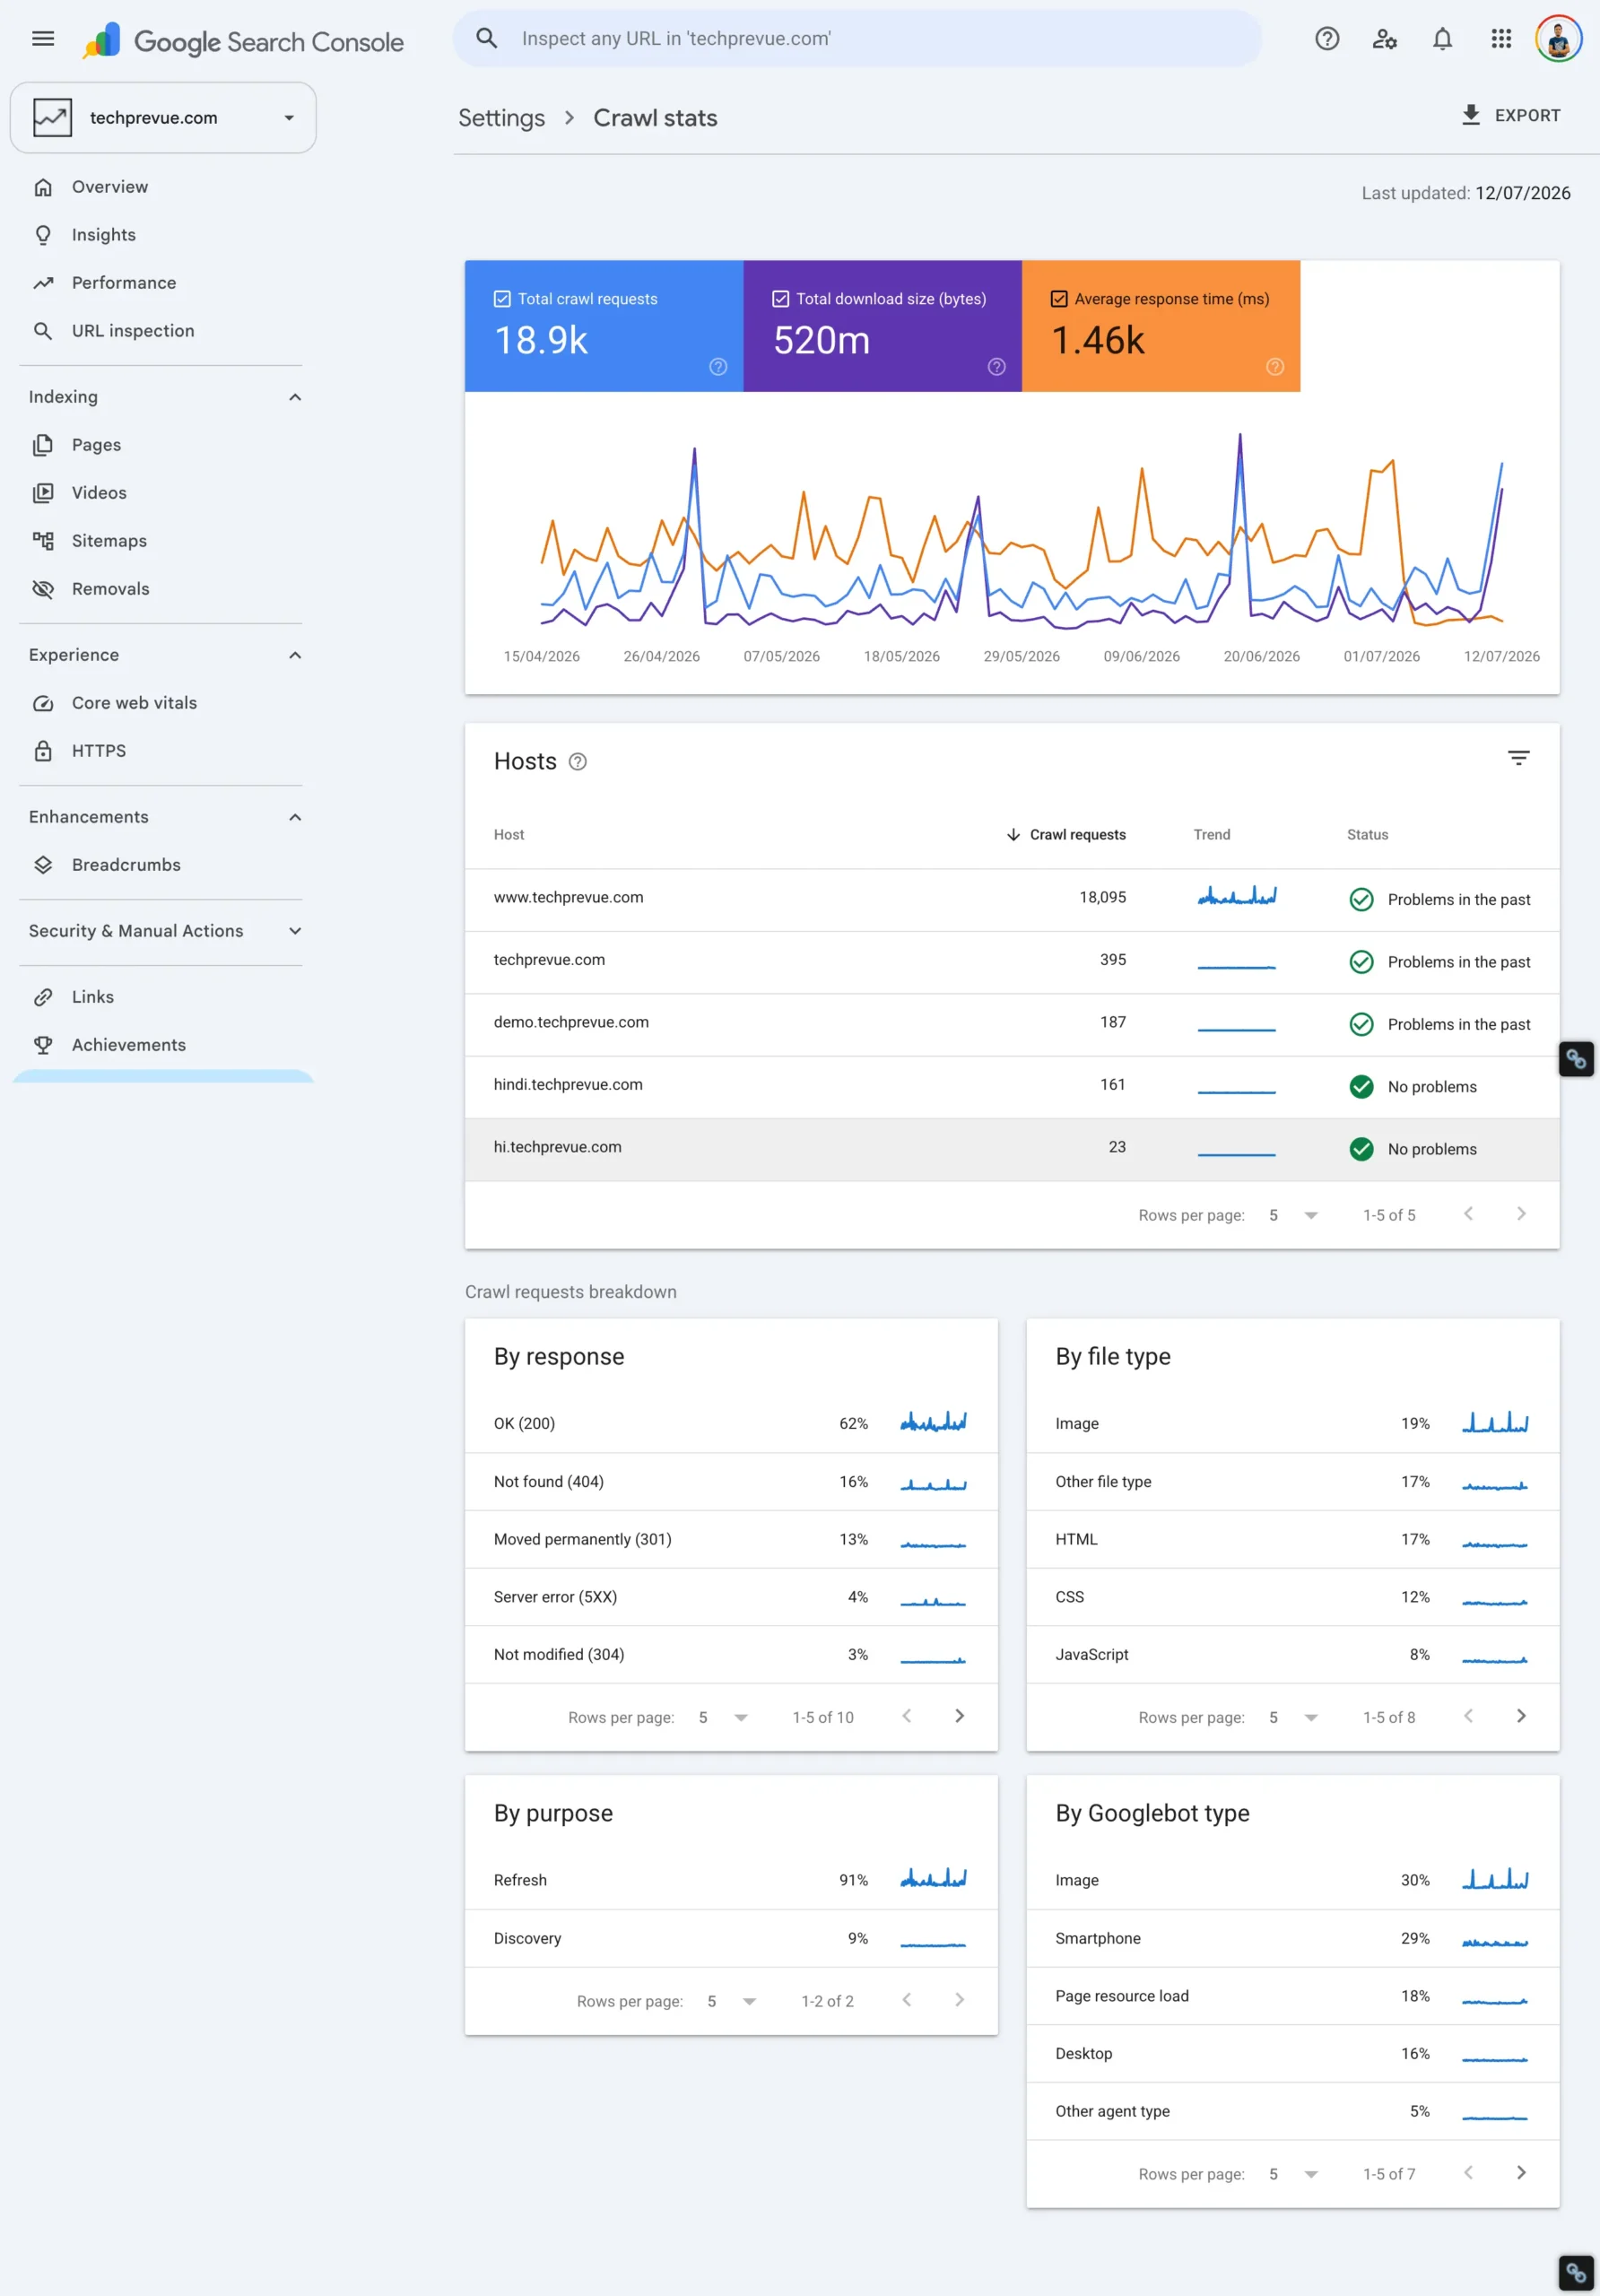The height and width of the screenshot is (2296, 1600).
Task: Click the URL inspection search field
Action: coord(857,39)
